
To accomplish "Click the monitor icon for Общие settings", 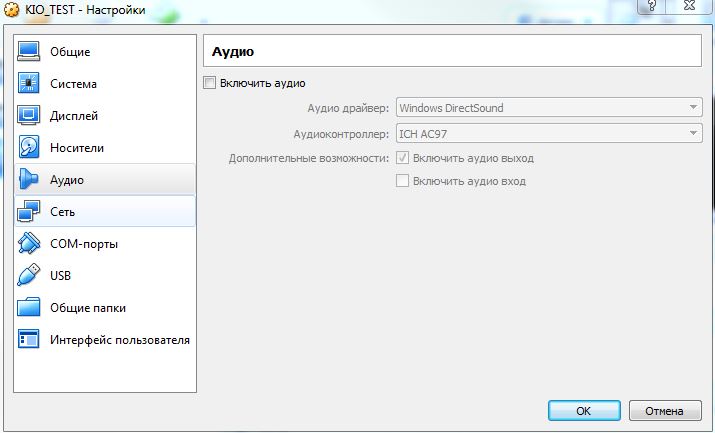I will [29, 52].
